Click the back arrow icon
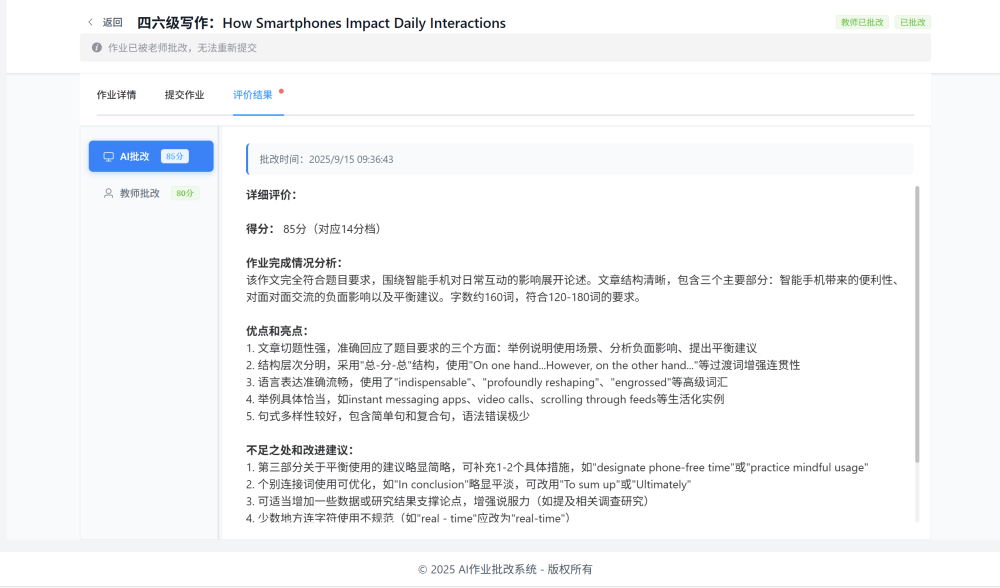The height and width of the screenshot is (588, 1000). click(91, 22)
